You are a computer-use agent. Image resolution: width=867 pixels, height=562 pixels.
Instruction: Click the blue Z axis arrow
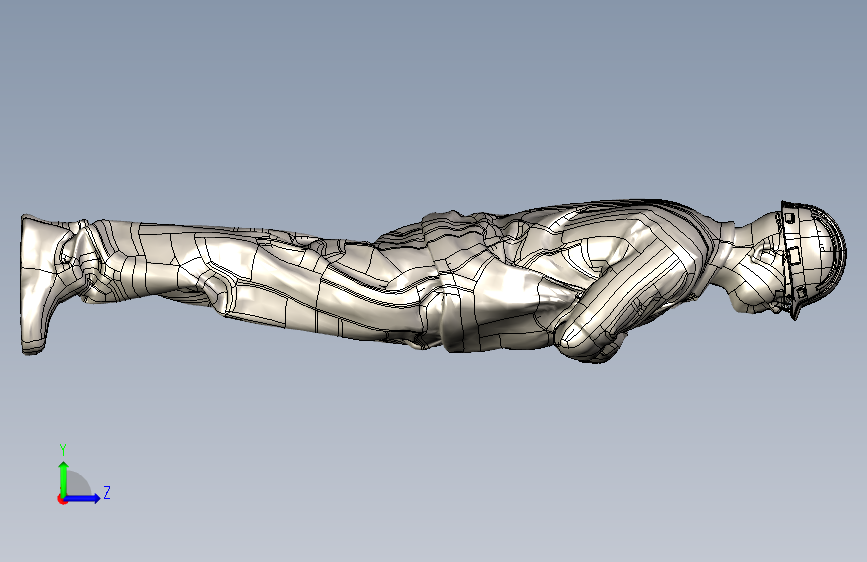82,498
